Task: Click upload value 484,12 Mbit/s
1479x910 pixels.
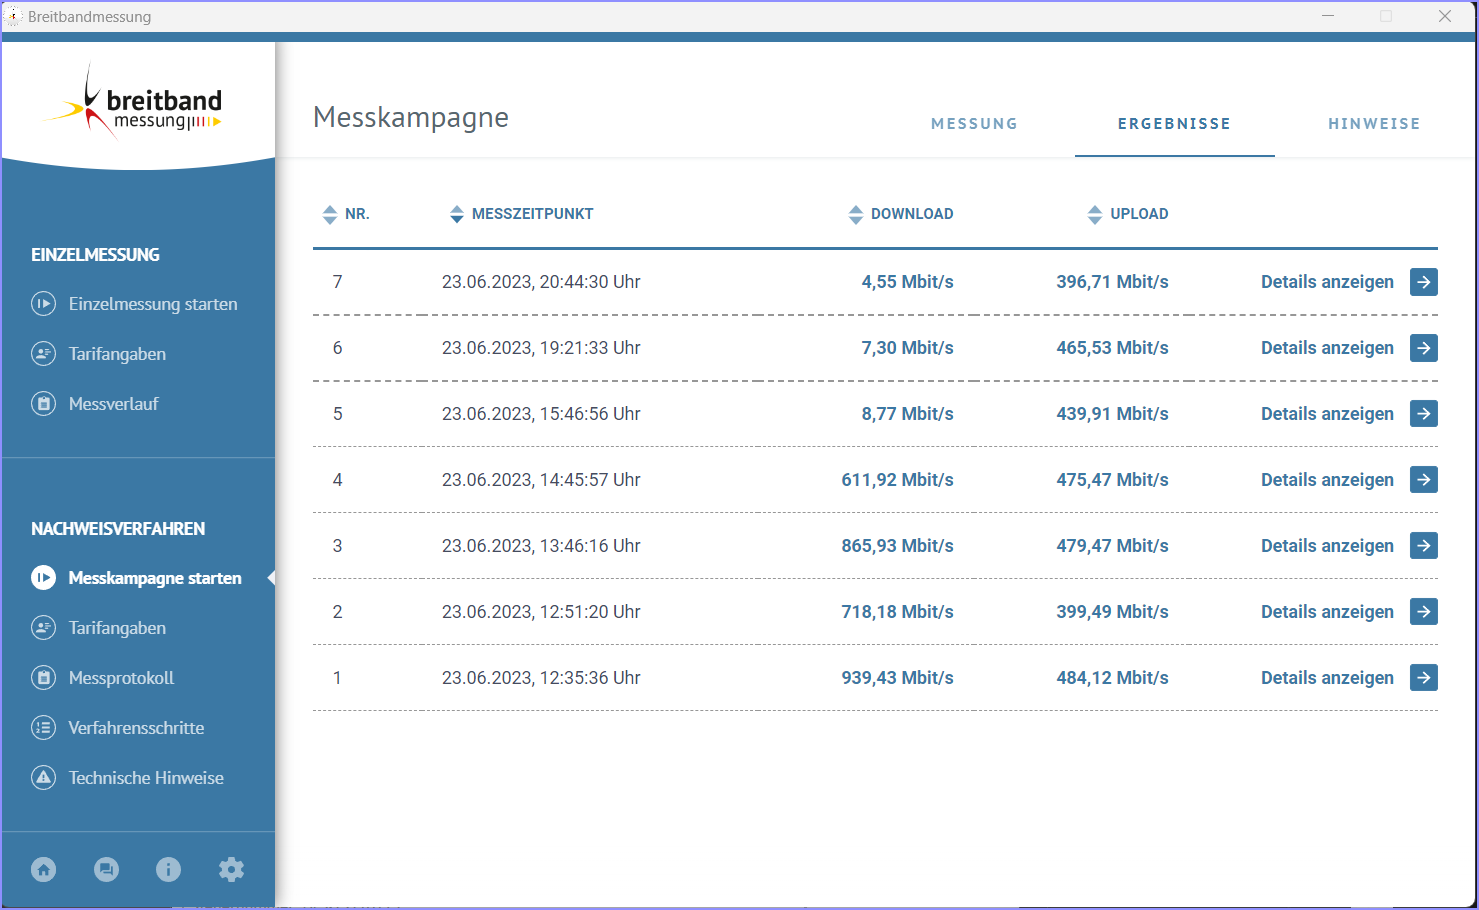Action: click(1112, 678)
